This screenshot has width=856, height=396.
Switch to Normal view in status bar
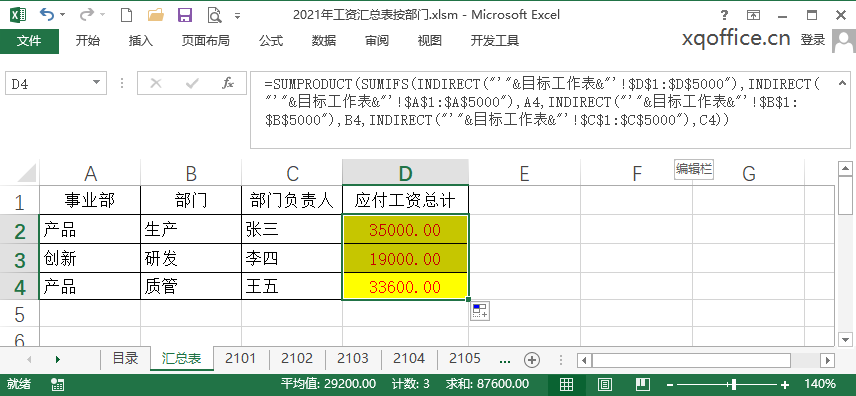(567, 384)
